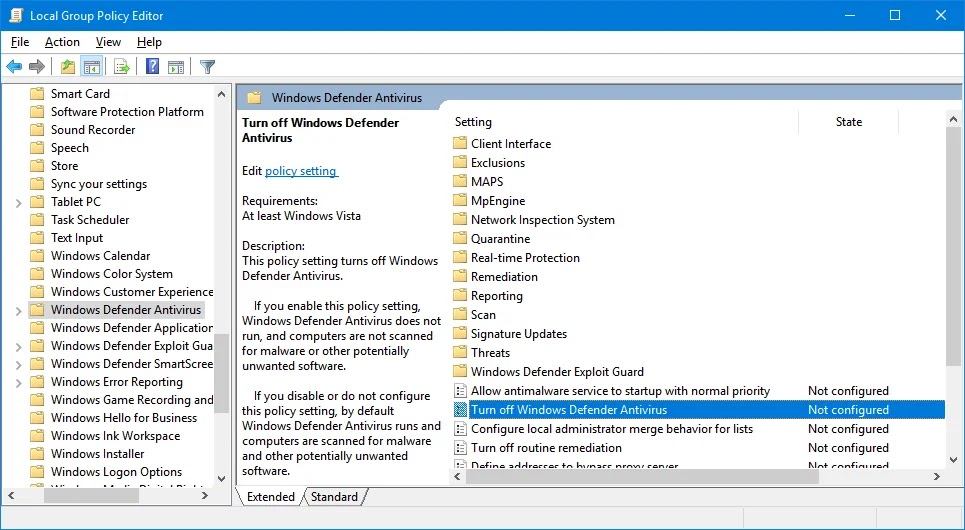965x530 pixels.
Task: Select Text Input in tree
Action: click(77, 238)
